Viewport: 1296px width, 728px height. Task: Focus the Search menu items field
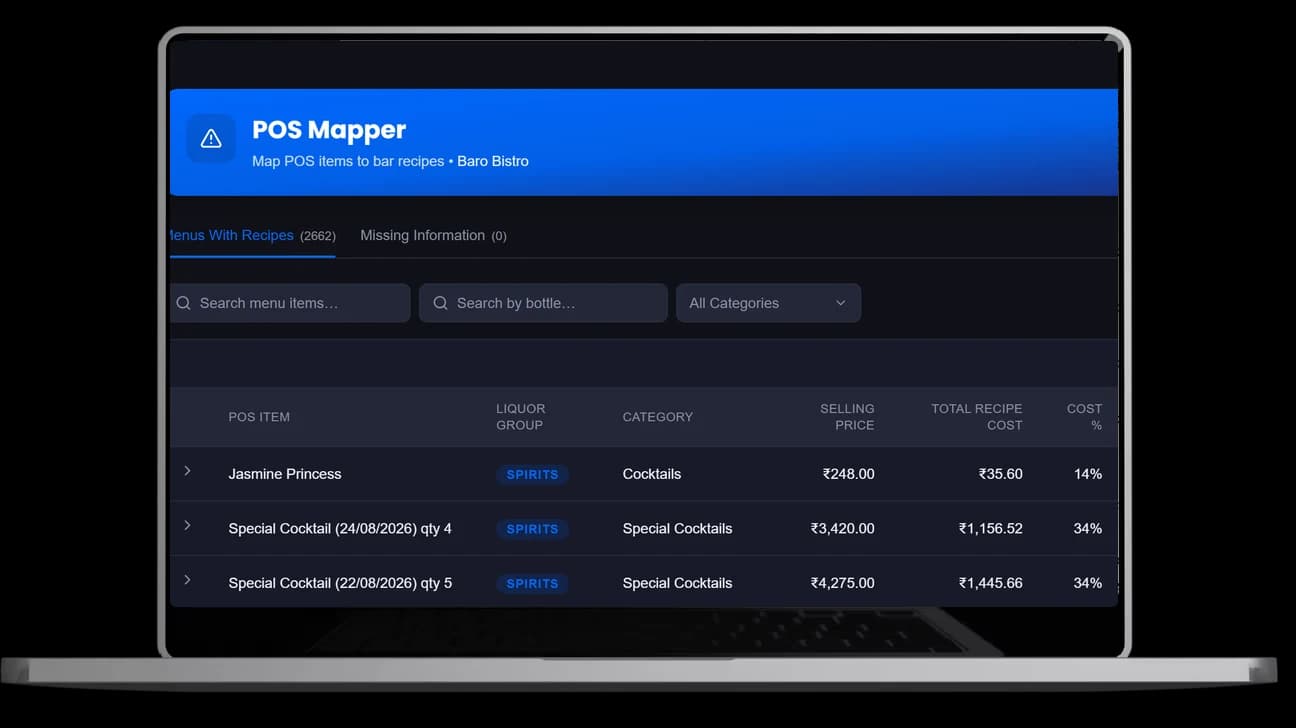(290, 303)
